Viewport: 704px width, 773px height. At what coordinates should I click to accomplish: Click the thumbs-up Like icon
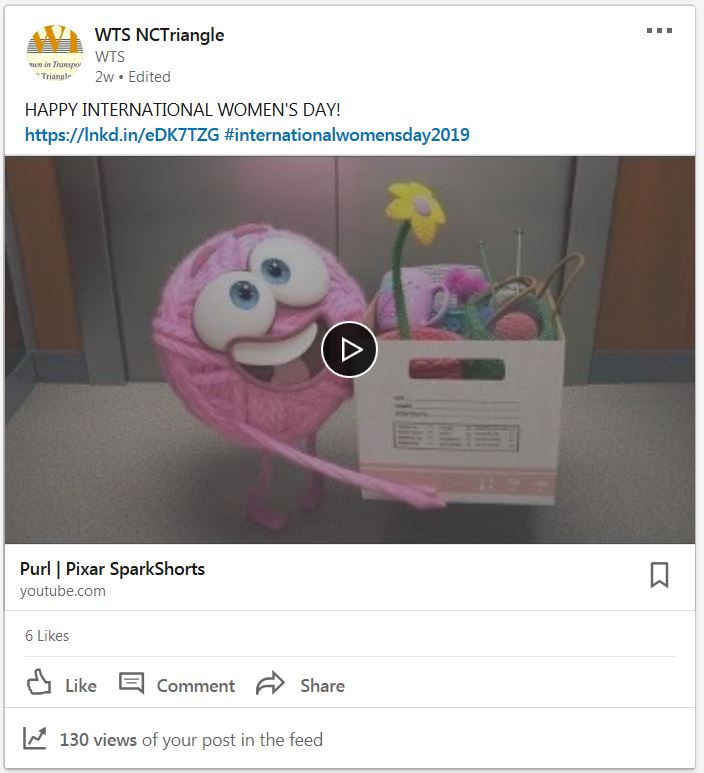pyautogui.click(x=38, y=683)
